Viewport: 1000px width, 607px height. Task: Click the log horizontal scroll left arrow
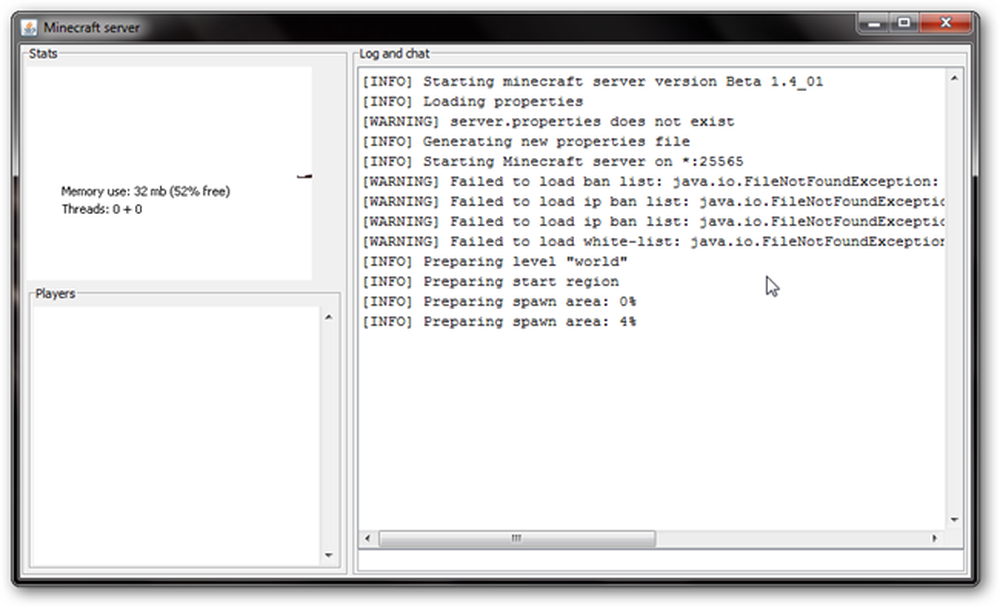point(367,538)
